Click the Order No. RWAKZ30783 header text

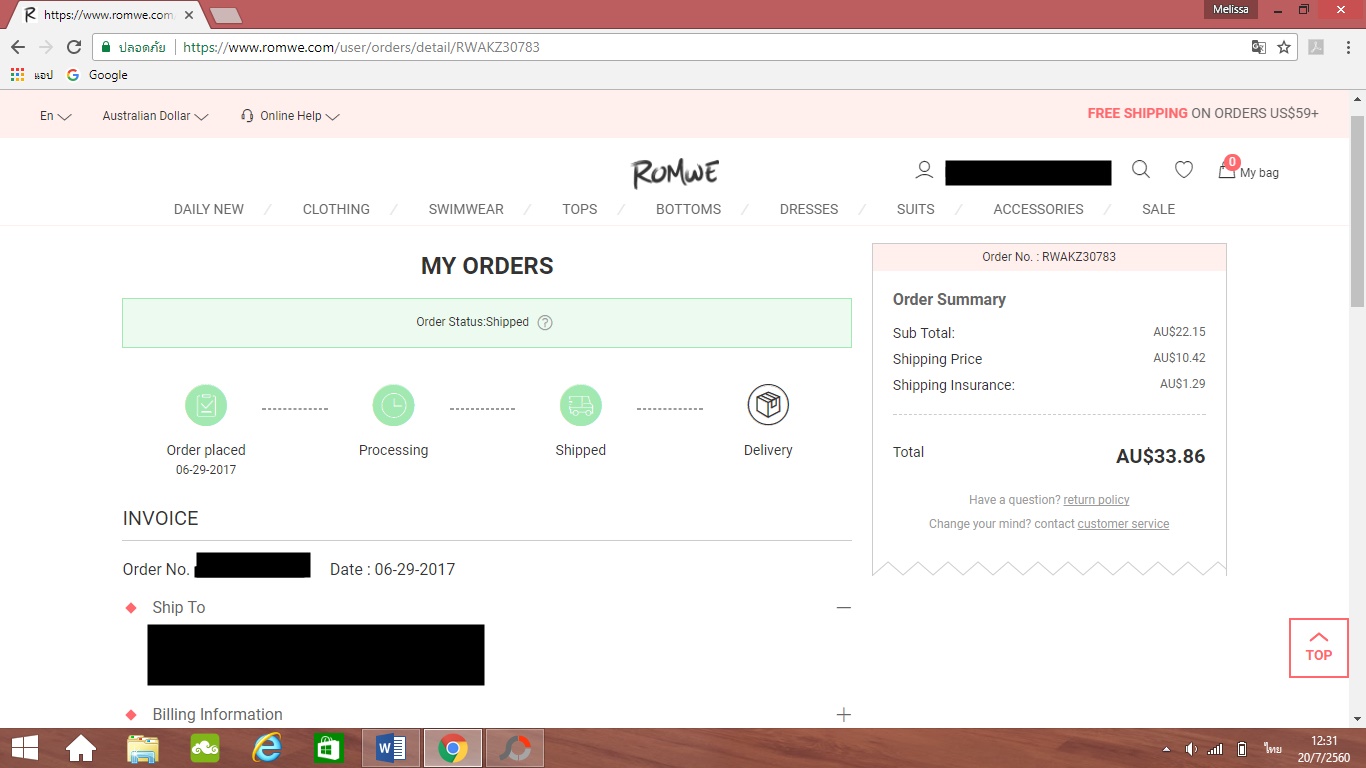(1049, 257)
